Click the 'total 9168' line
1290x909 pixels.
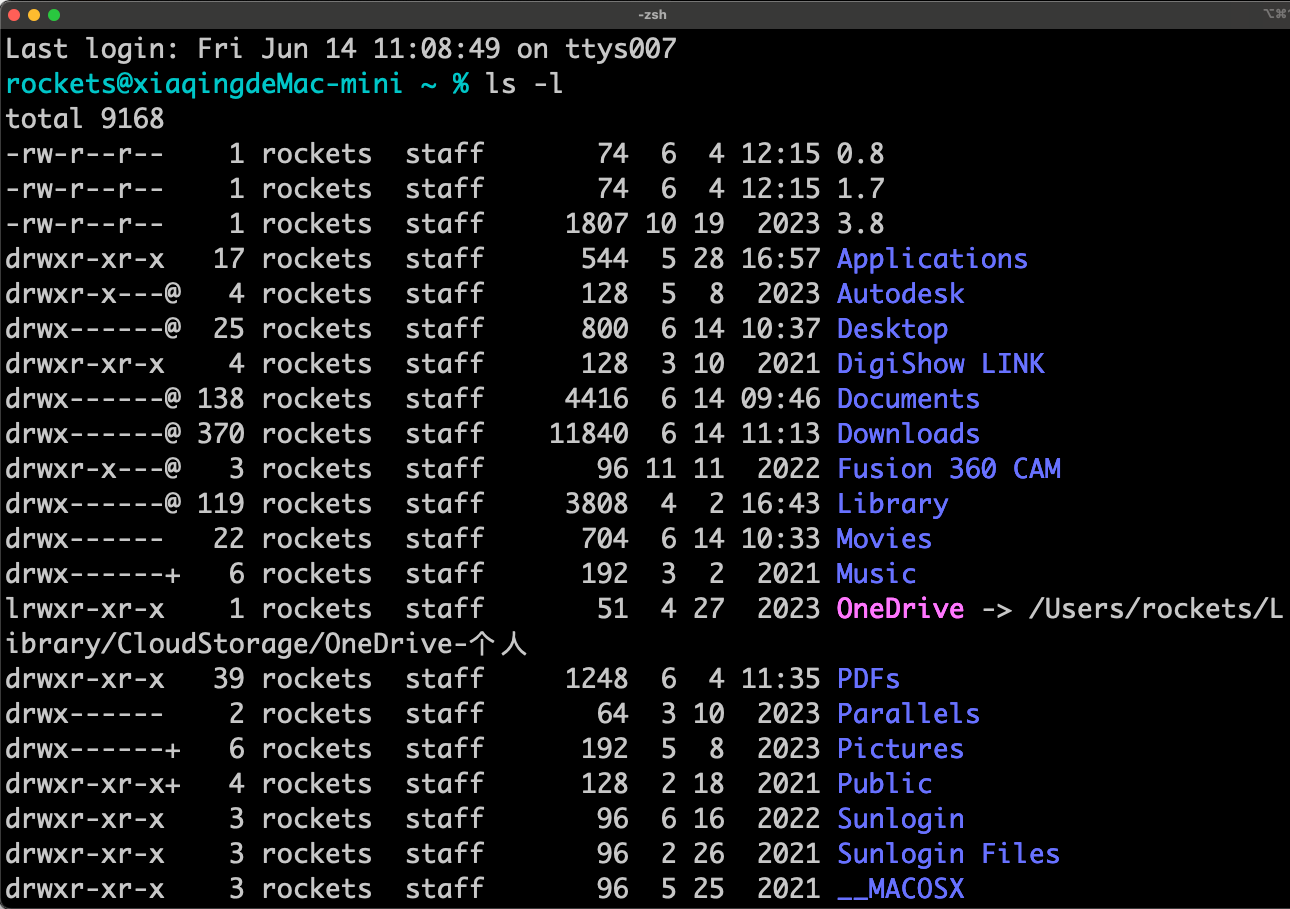tap(85, 118)
